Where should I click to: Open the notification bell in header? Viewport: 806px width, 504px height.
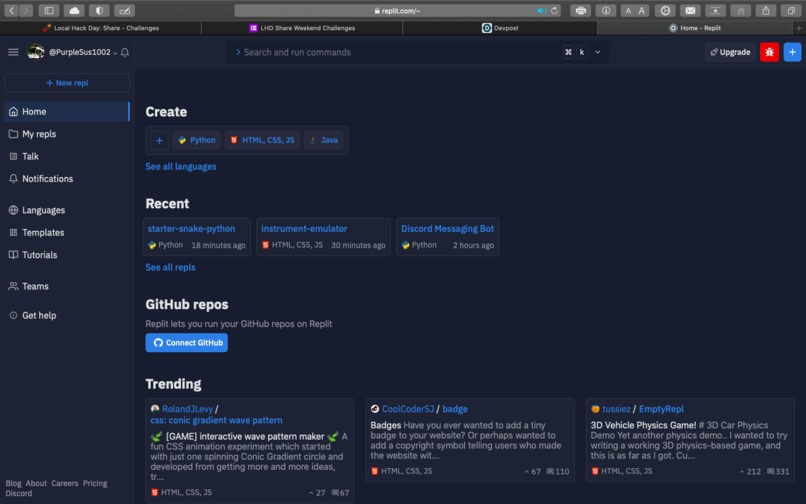(x=125, y=52)
